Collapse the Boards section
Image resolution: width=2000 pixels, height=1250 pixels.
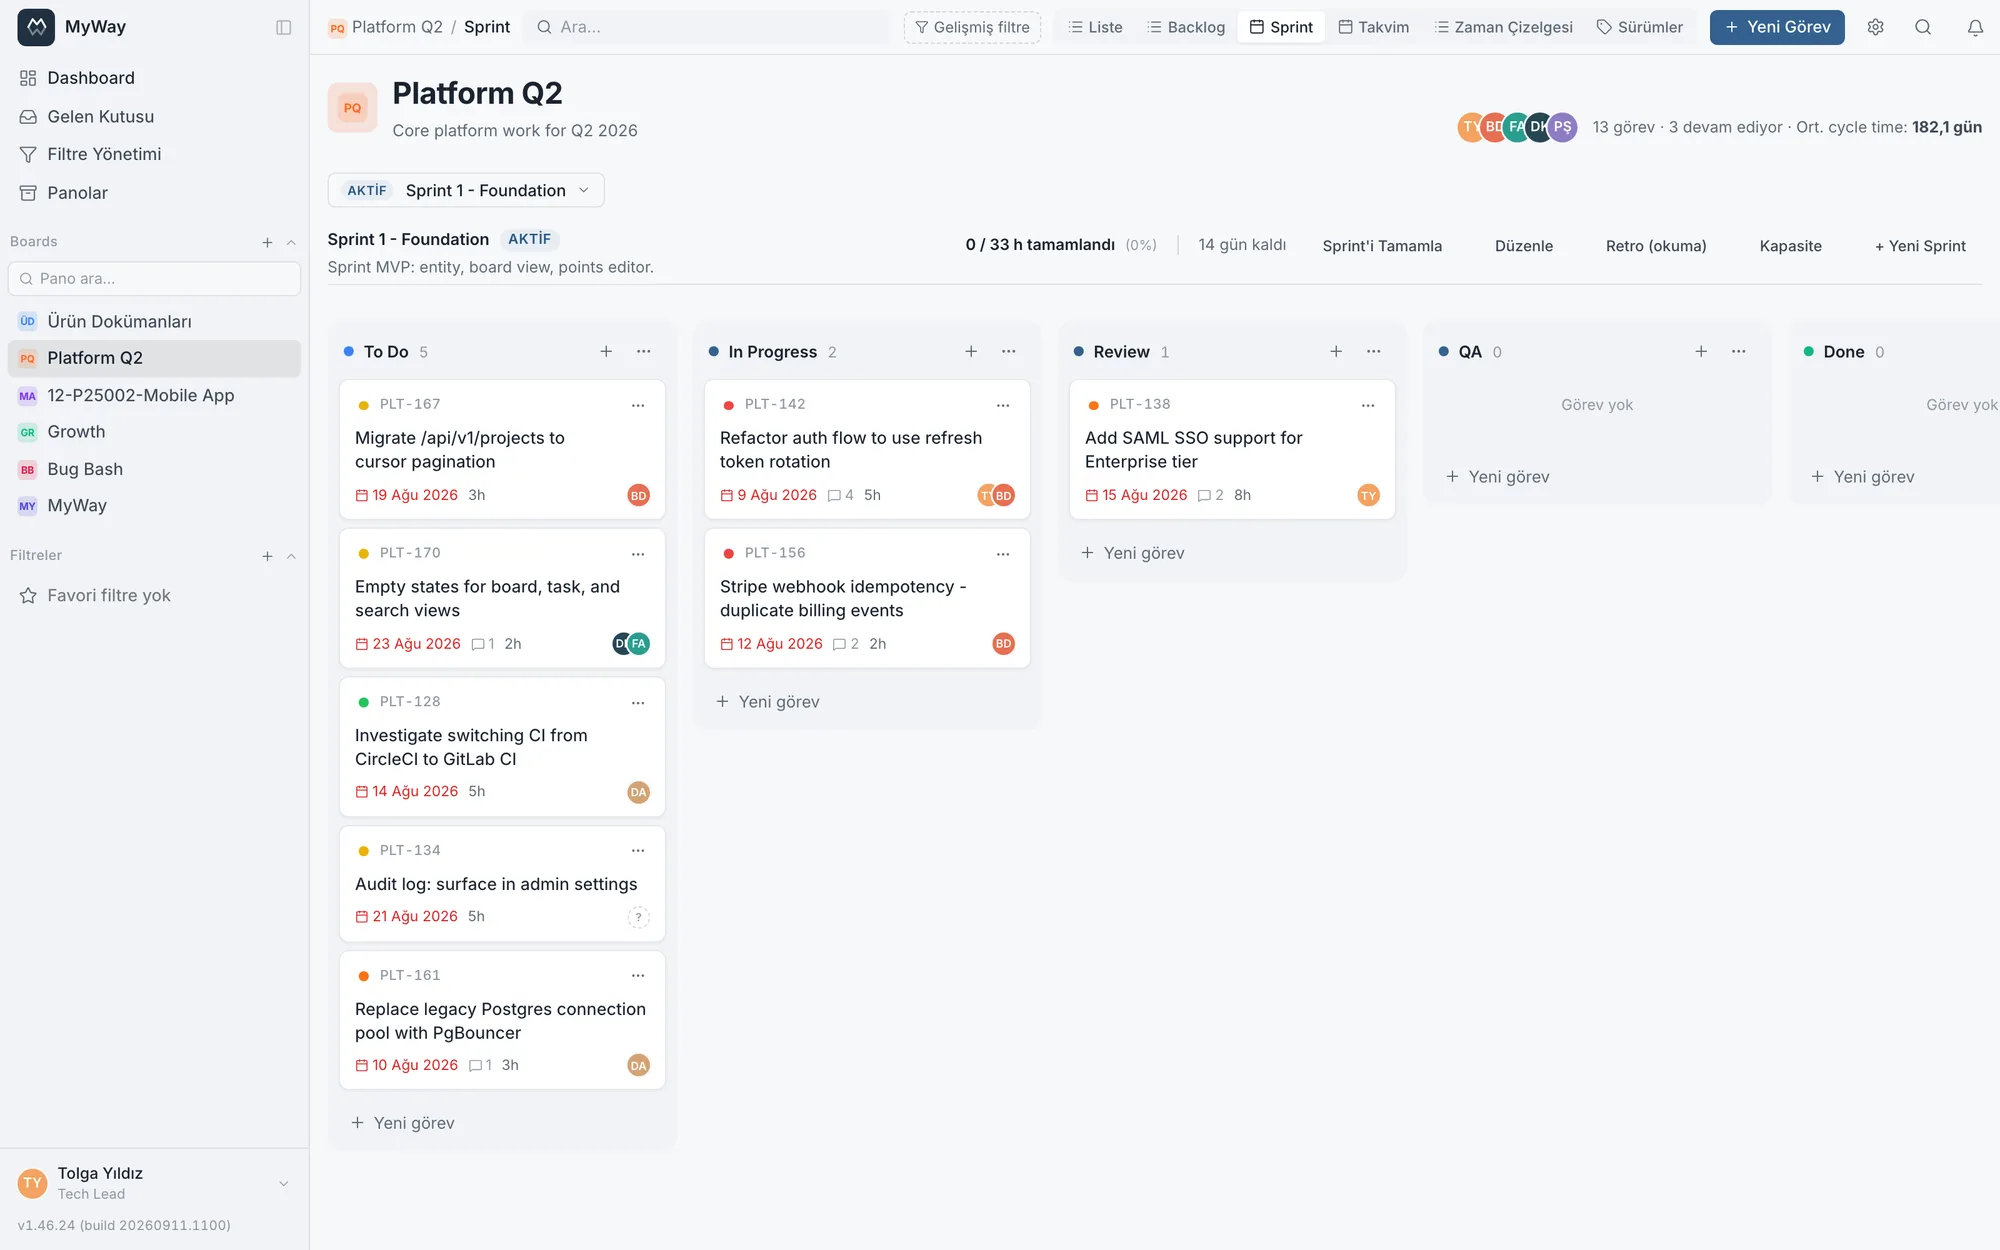tap(291, 242)
